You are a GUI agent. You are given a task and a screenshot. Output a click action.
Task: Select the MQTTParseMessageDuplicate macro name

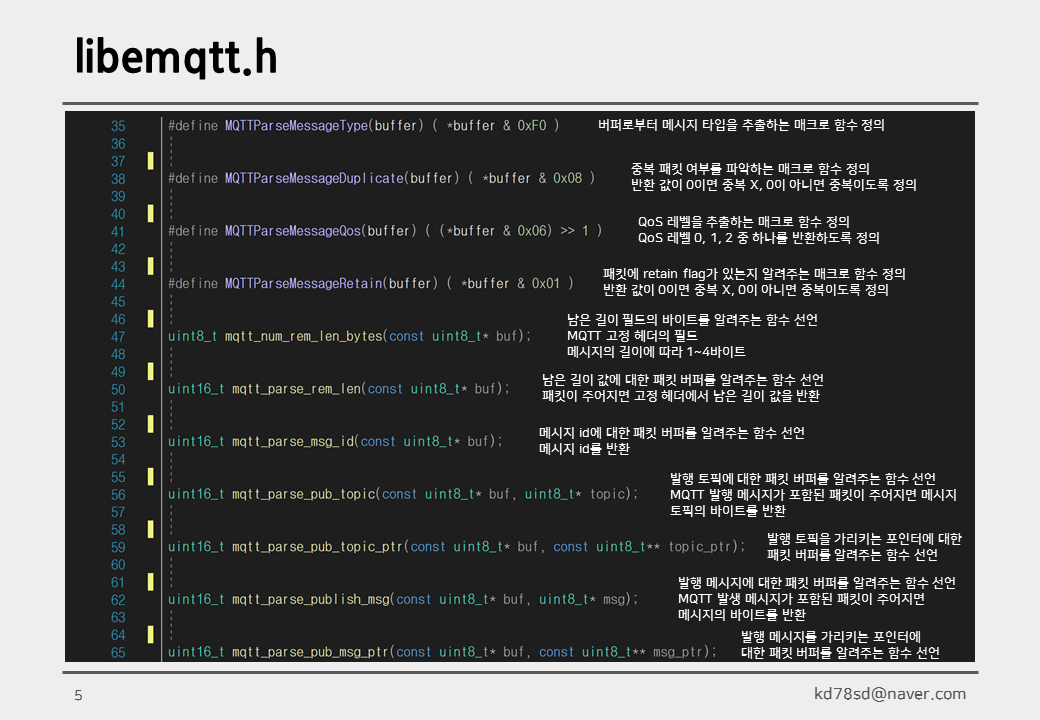[x=314, y=178]
